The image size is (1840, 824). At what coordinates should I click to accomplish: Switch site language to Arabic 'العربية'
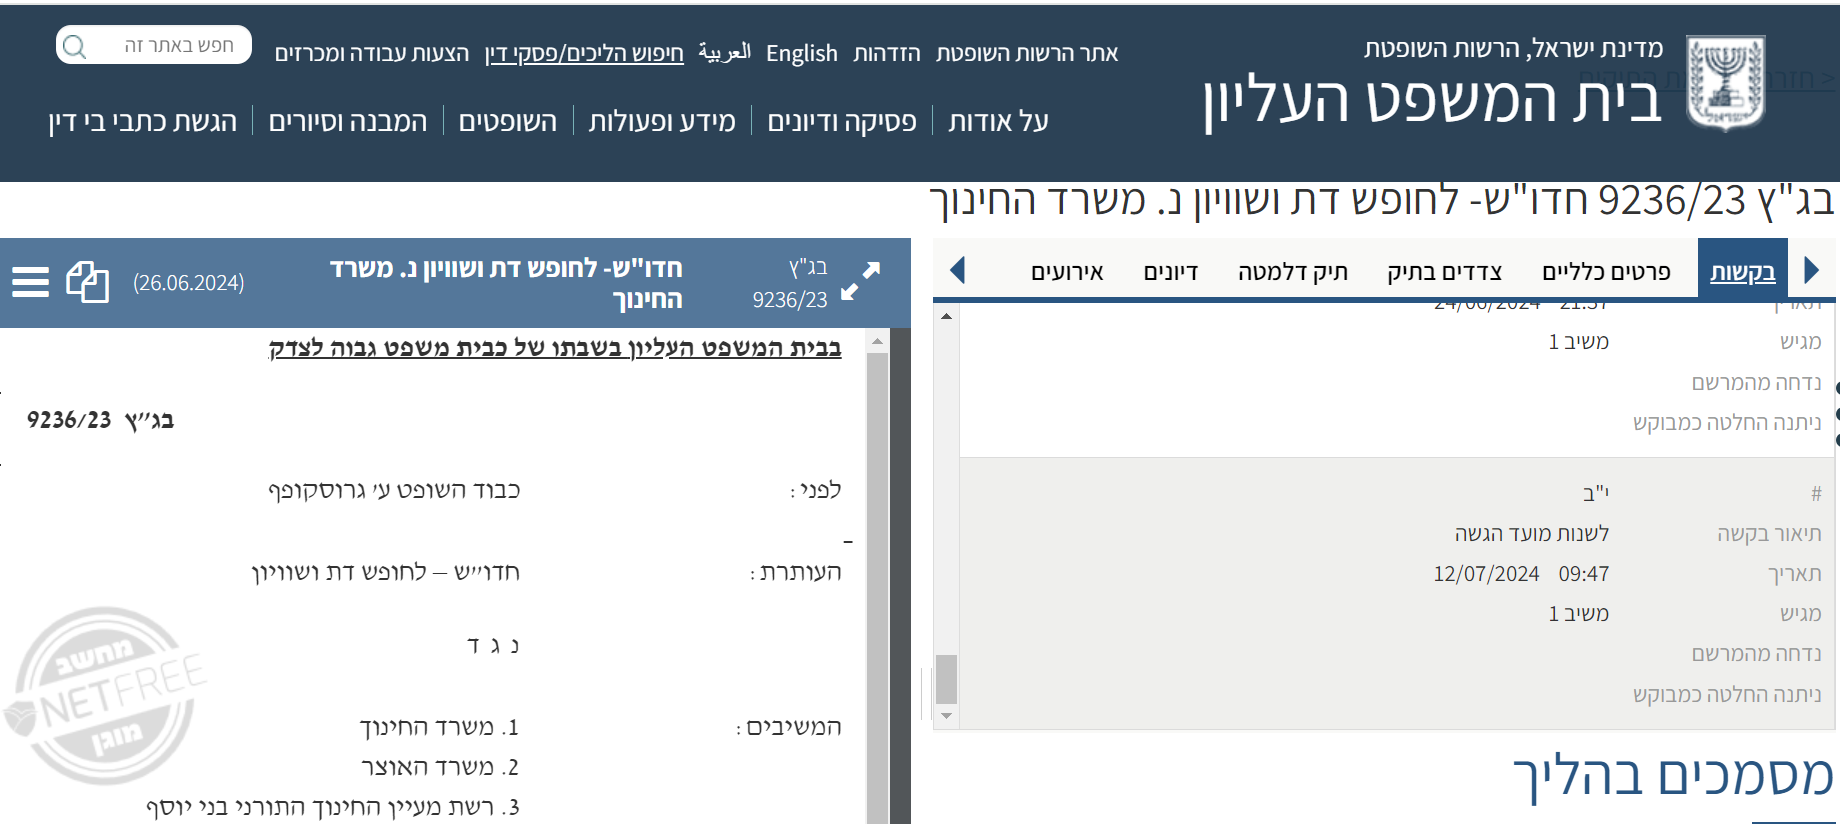pyautogui.click(x=725, y=52)
